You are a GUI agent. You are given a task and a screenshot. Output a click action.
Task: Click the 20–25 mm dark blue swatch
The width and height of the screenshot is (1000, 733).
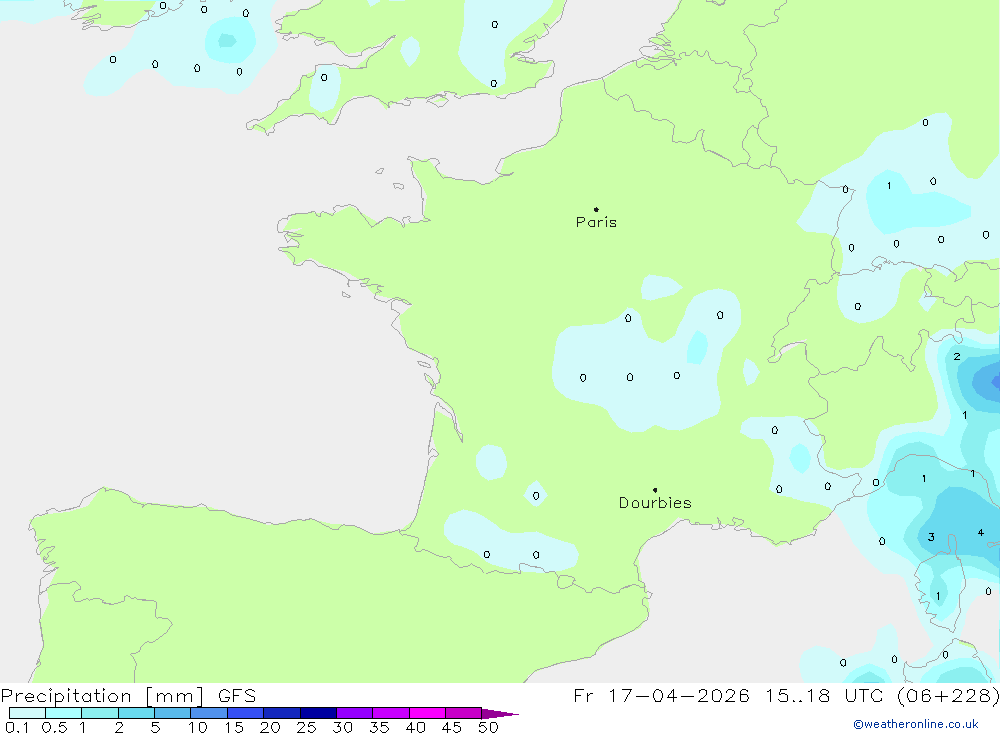coord(282,713)
